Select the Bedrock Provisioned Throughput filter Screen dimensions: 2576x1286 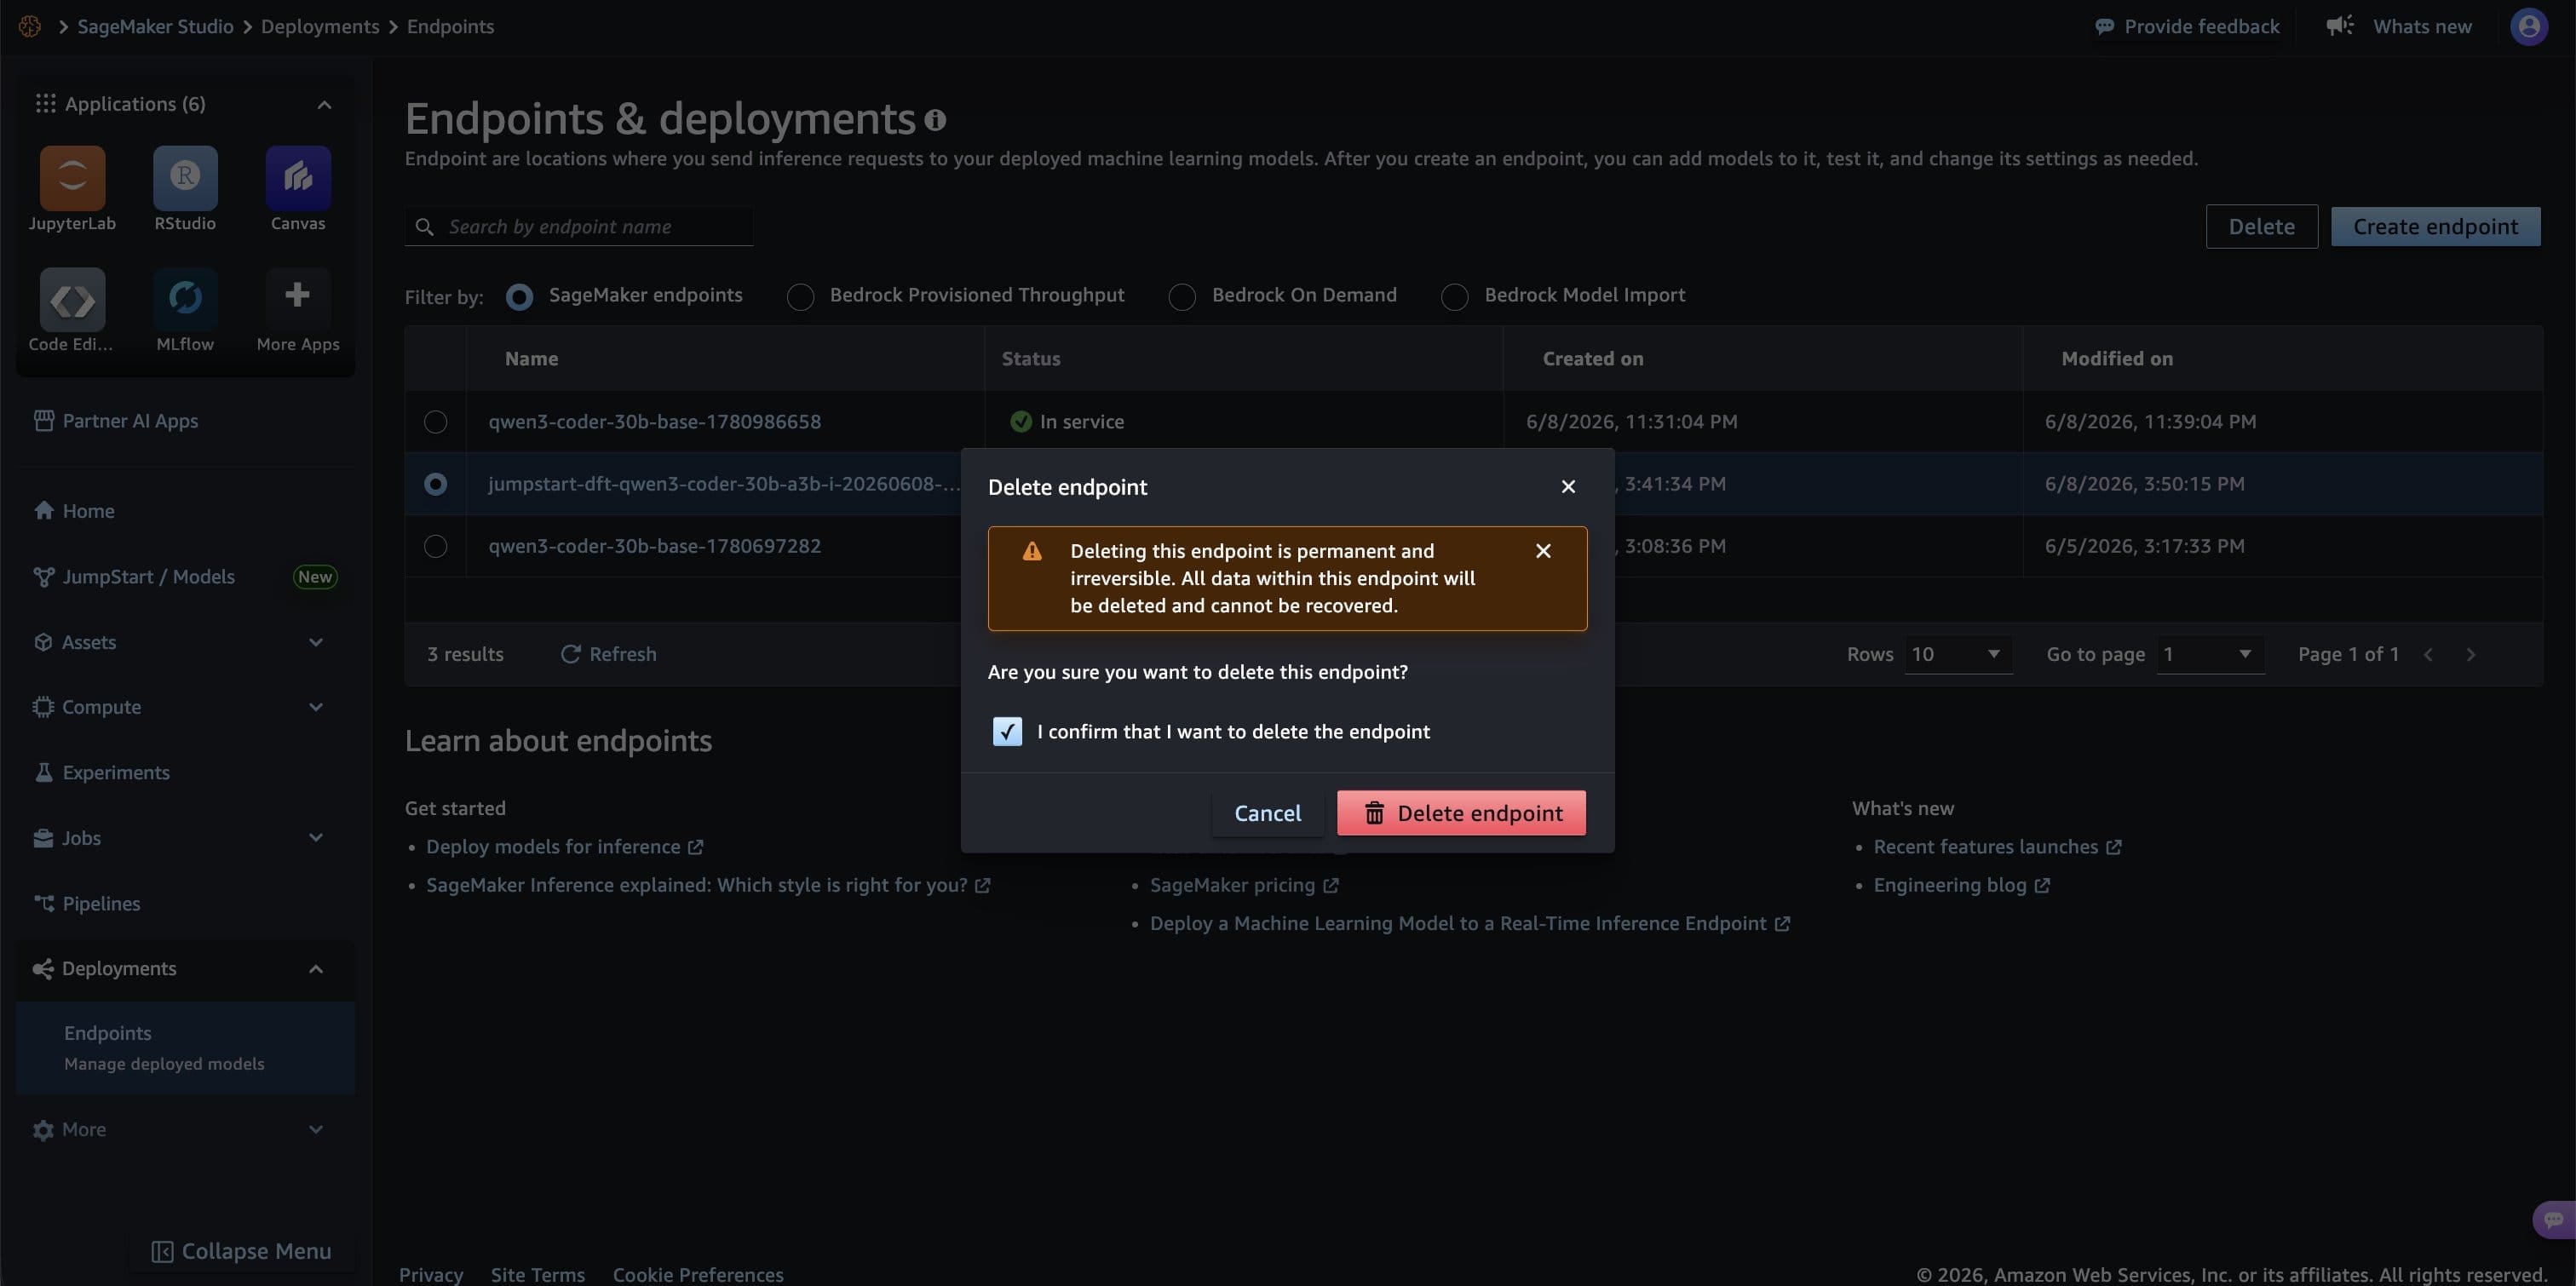pos(800,297)
